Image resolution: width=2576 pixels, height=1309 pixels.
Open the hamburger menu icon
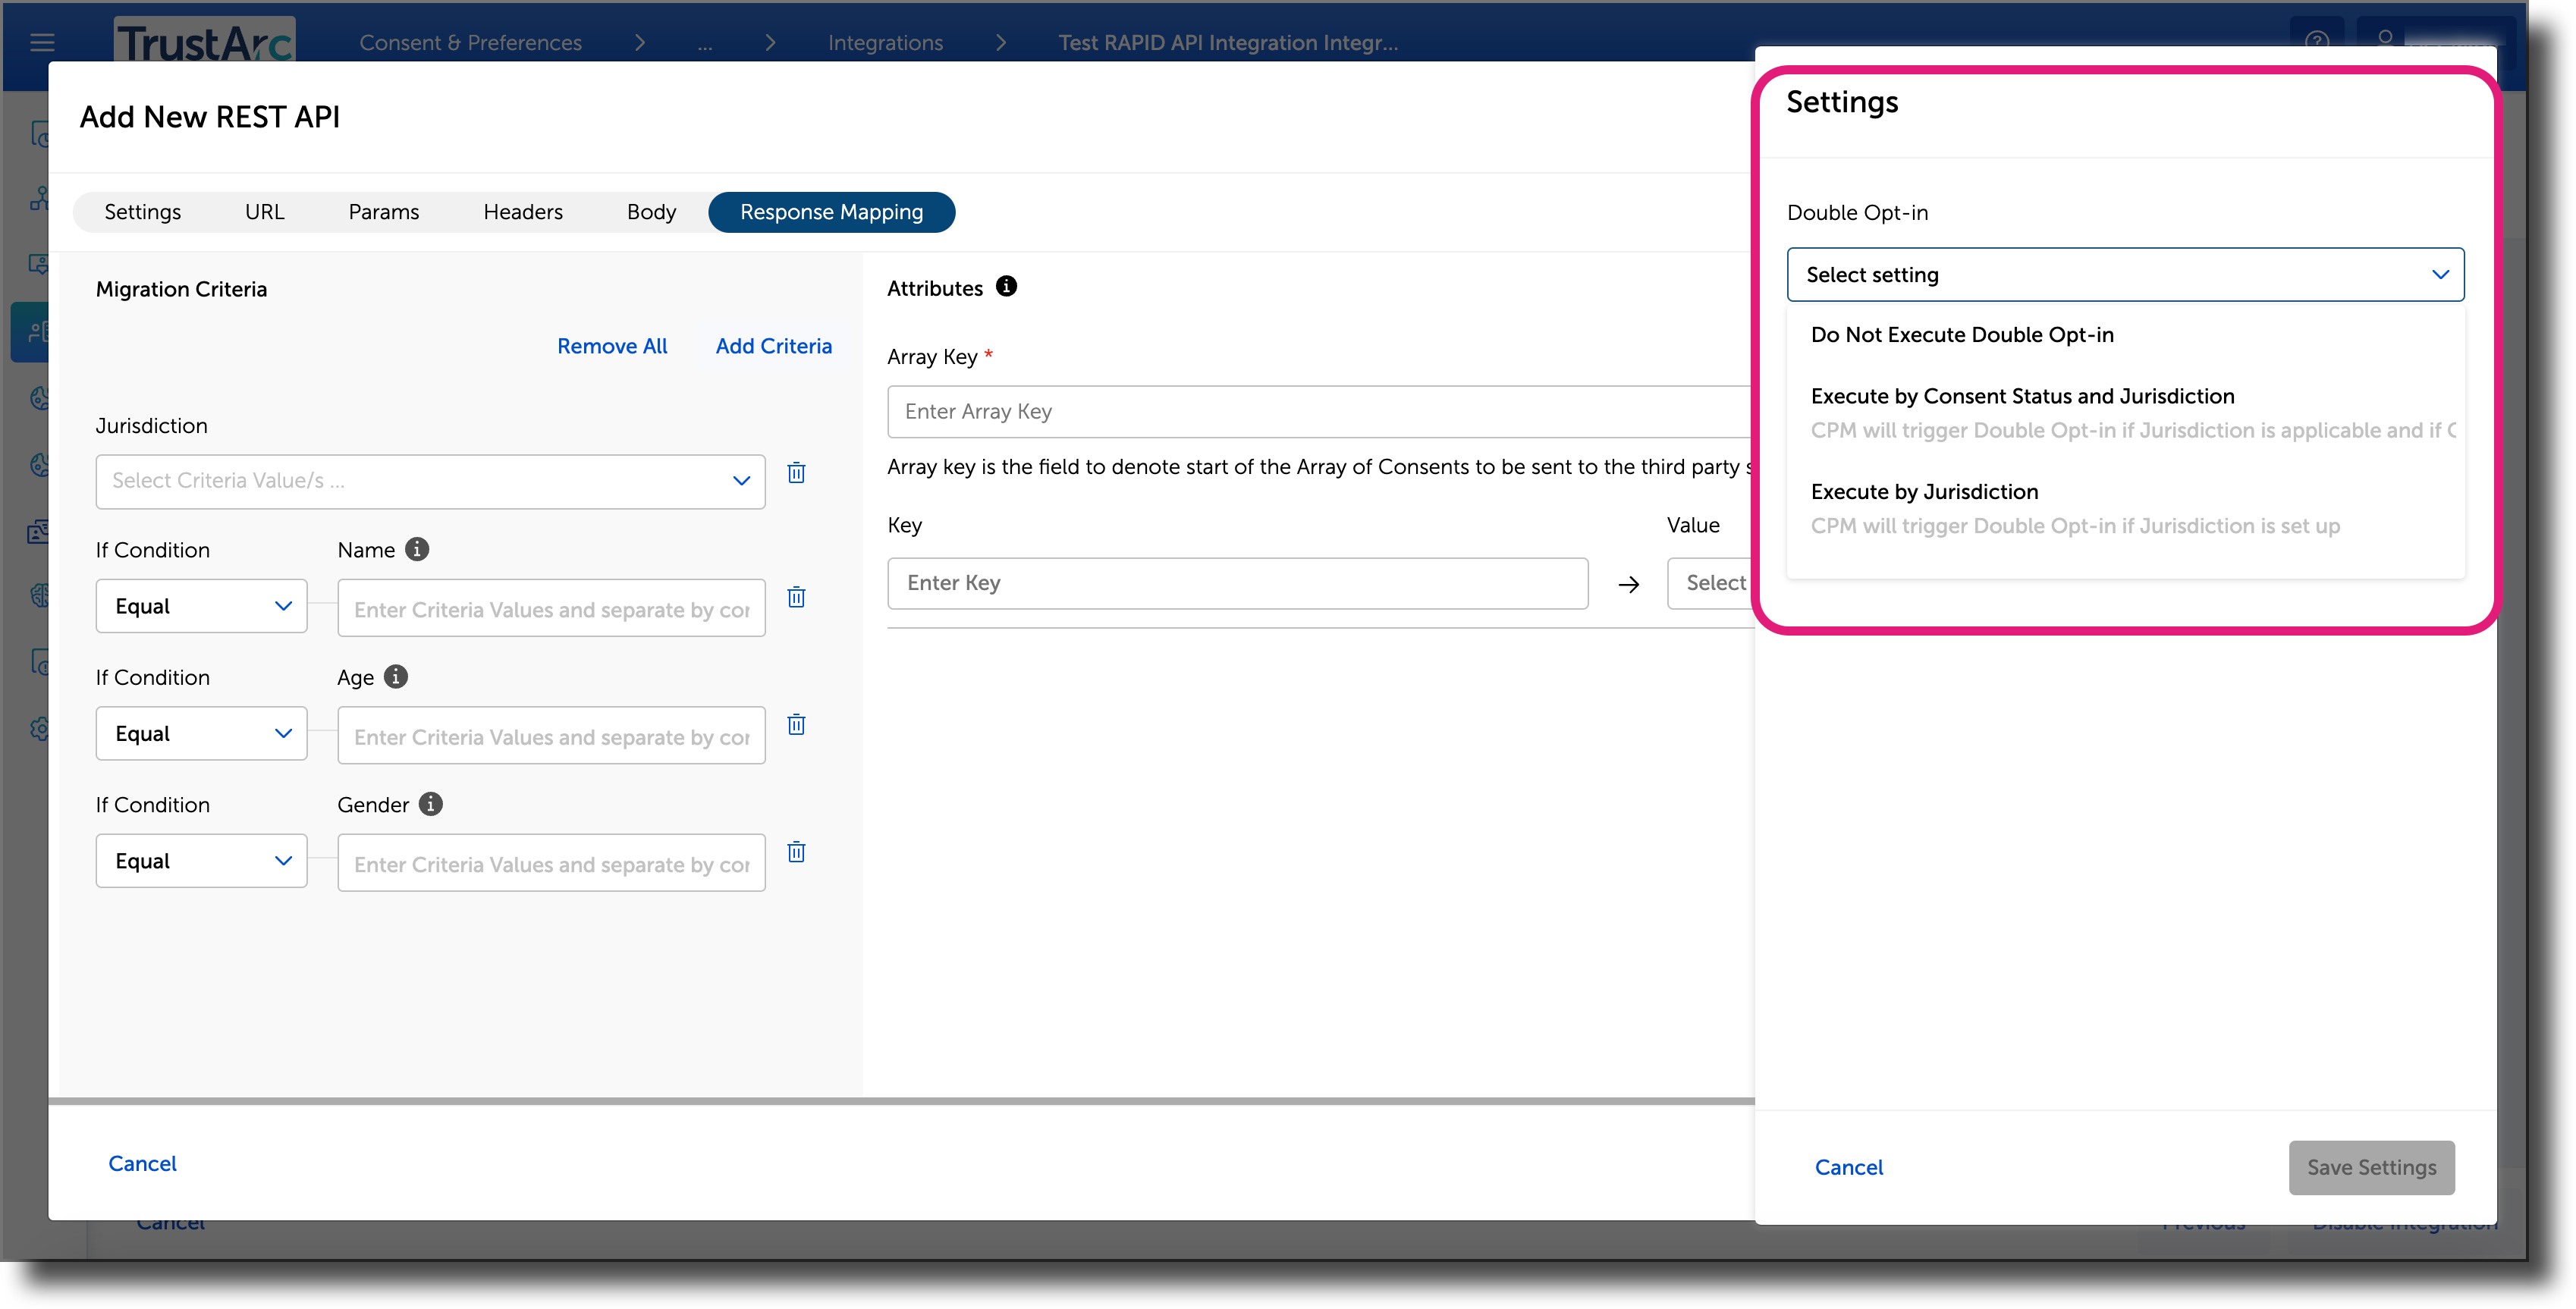(42, 42)
